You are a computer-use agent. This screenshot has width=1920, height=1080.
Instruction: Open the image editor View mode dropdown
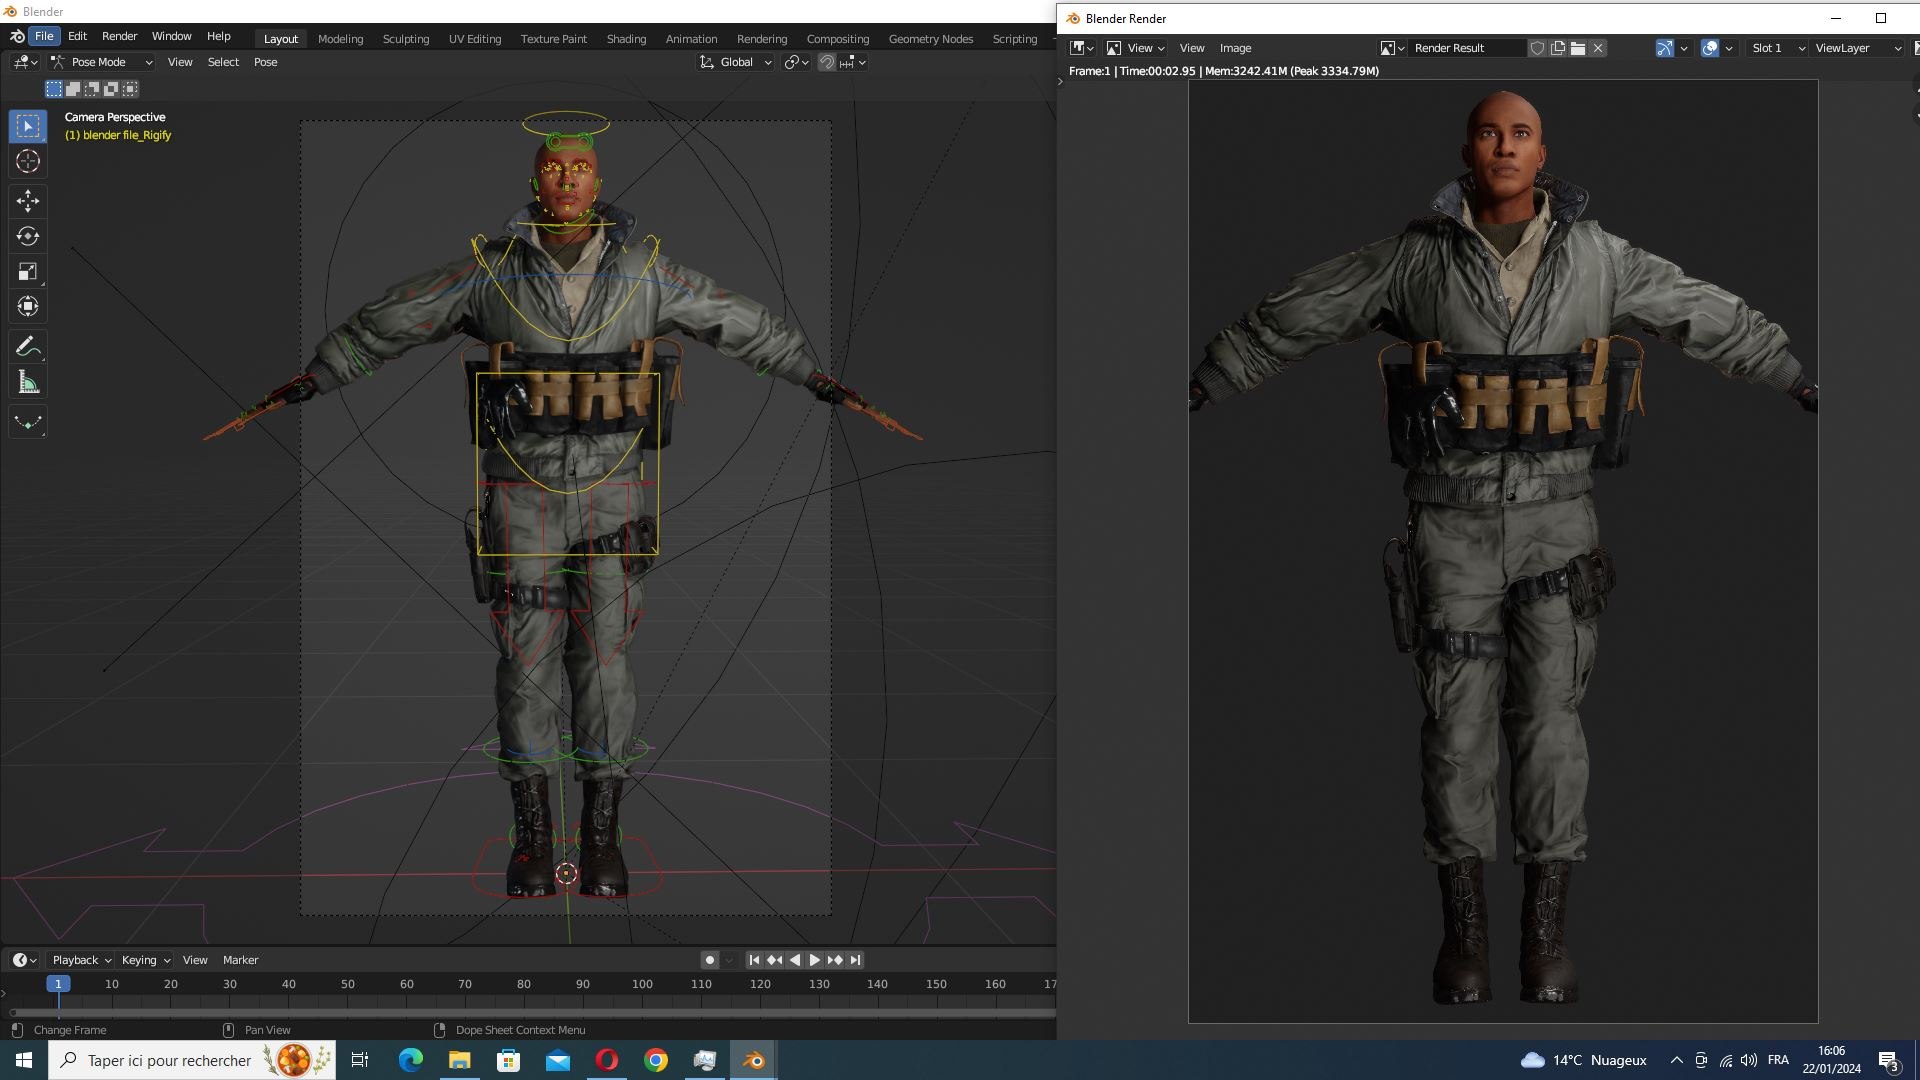[1135, 48]
